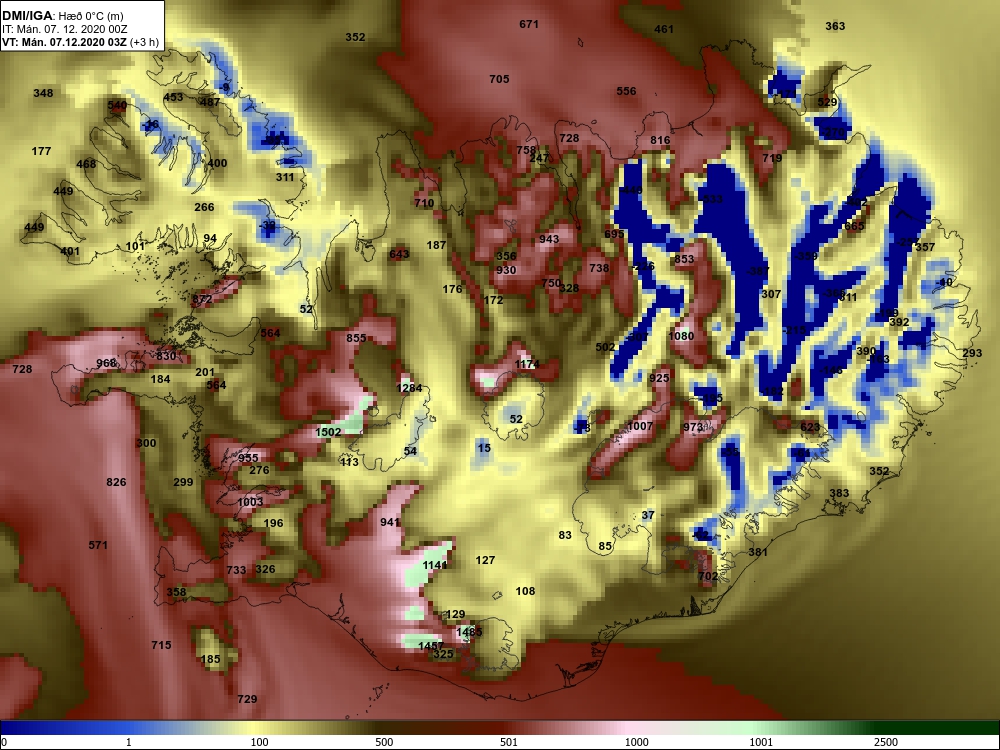Click the map value 381
The width and height of the screenshot is (1000, 750).
pos(758,552)
